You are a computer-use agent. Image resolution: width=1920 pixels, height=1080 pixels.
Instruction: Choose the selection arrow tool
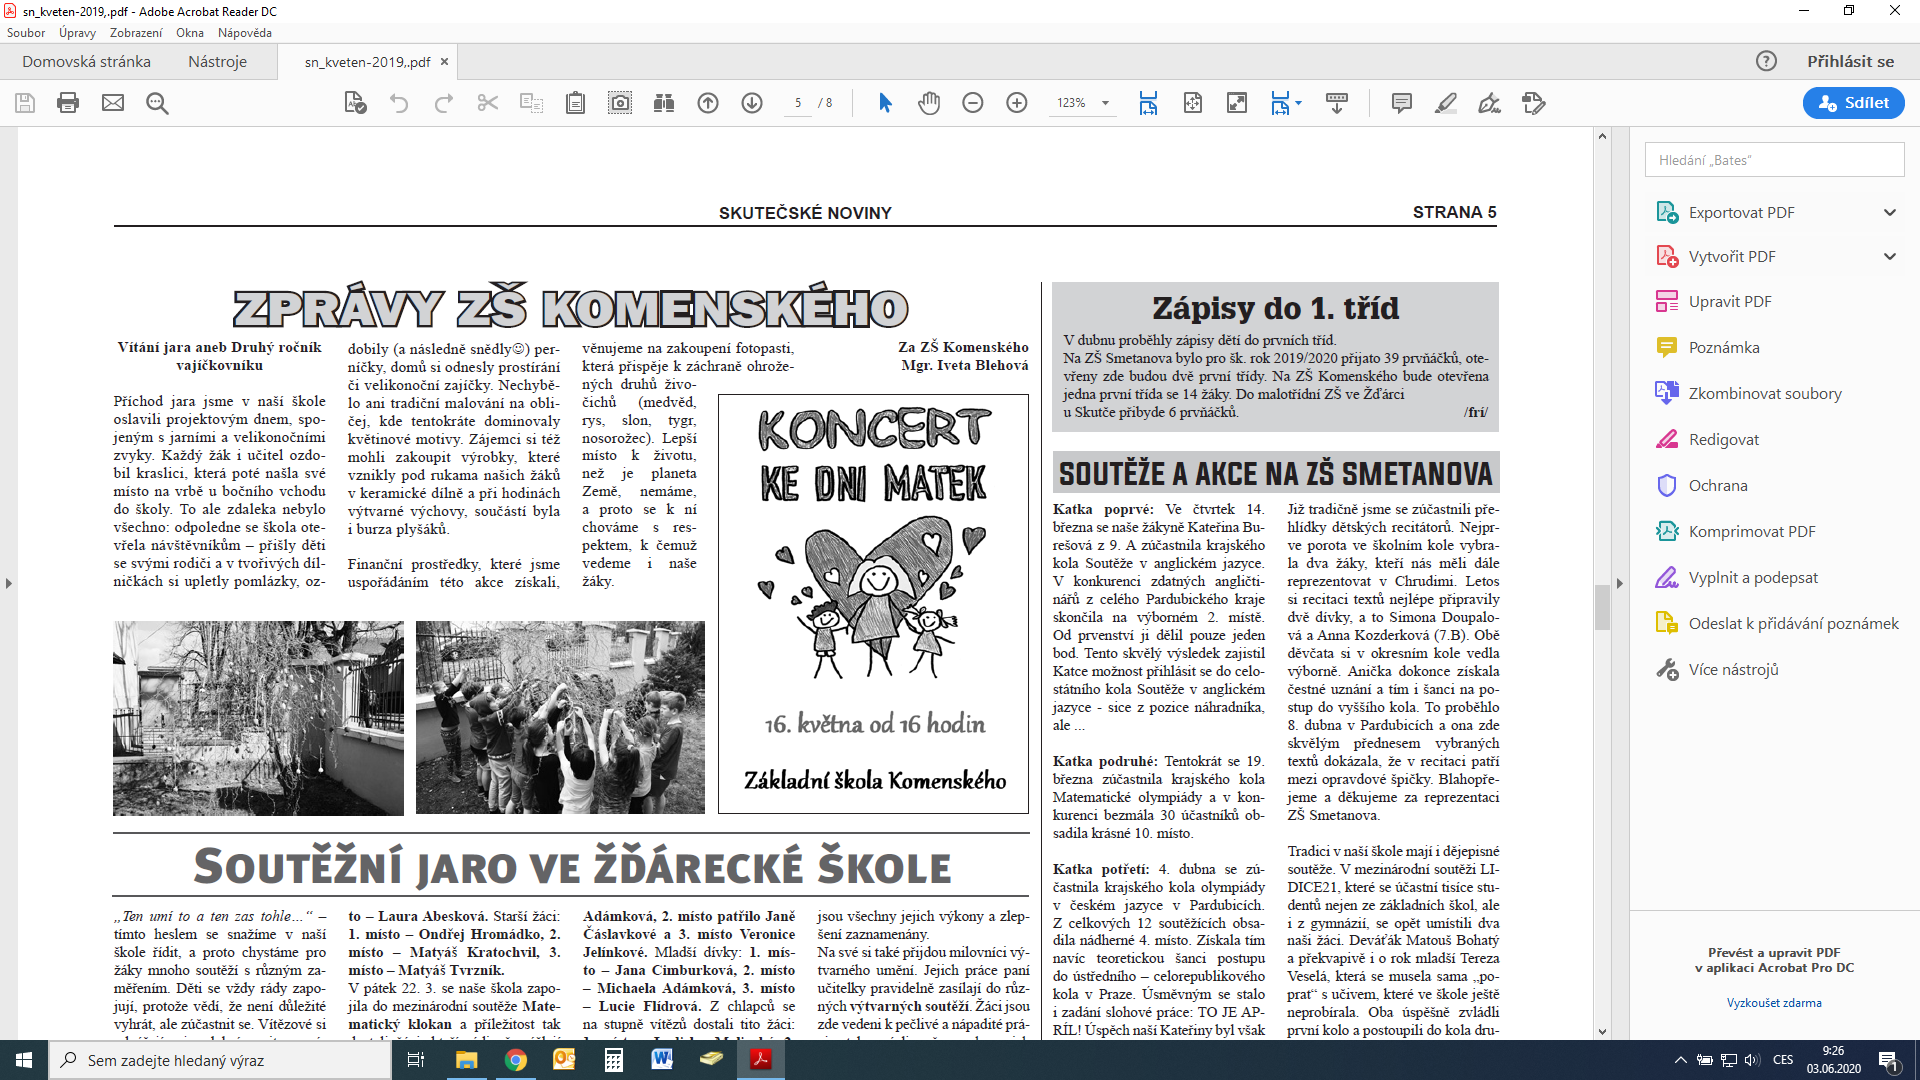(885, 103)
